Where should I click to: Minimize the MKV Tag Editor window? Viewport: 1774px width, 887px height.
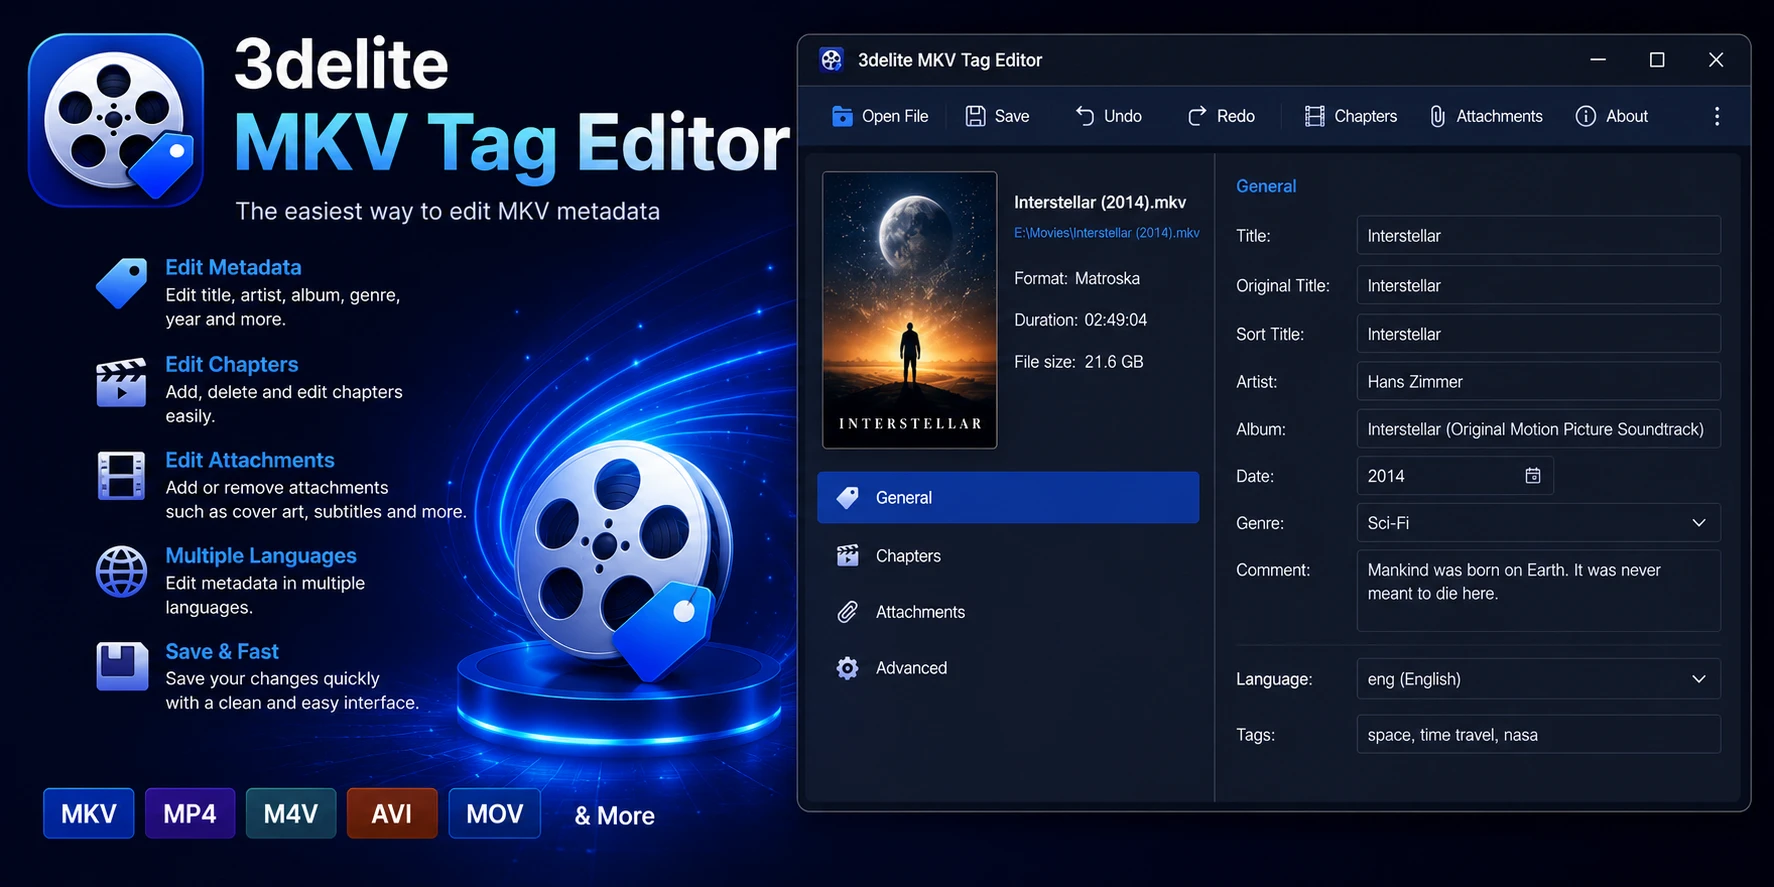(1598, 60)
